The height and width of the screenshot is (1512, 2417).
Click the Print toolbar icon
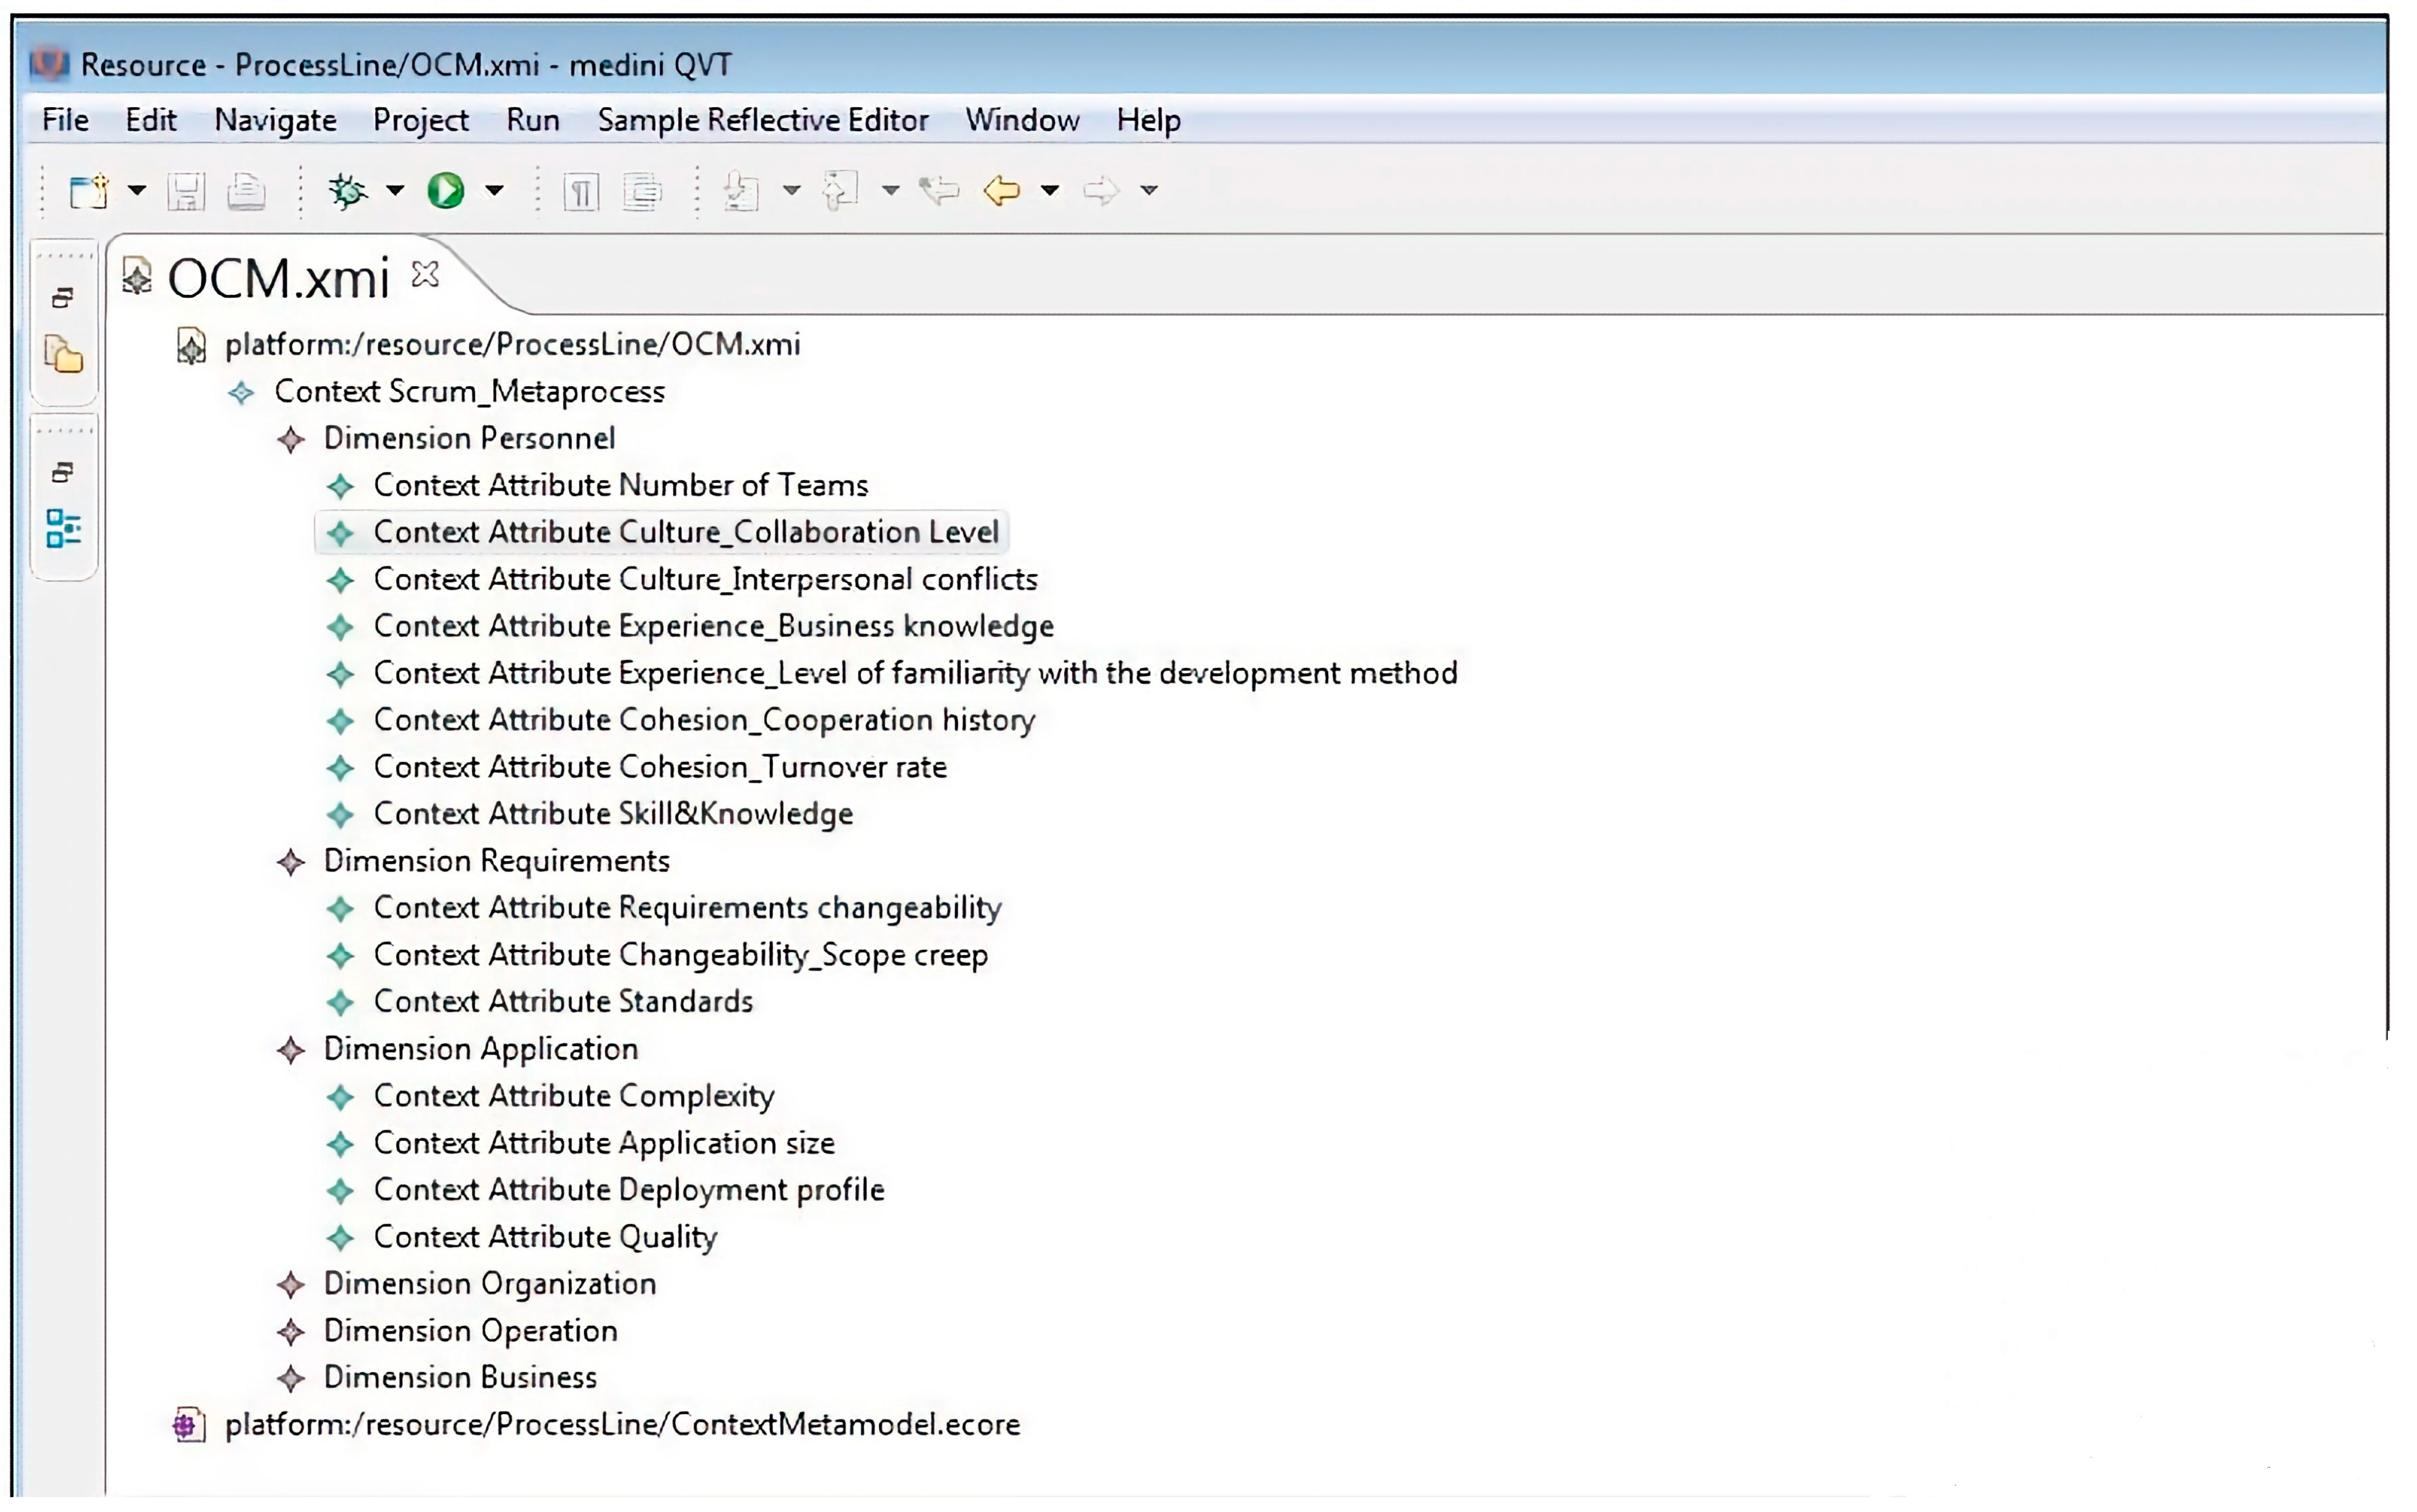point(246,190)
